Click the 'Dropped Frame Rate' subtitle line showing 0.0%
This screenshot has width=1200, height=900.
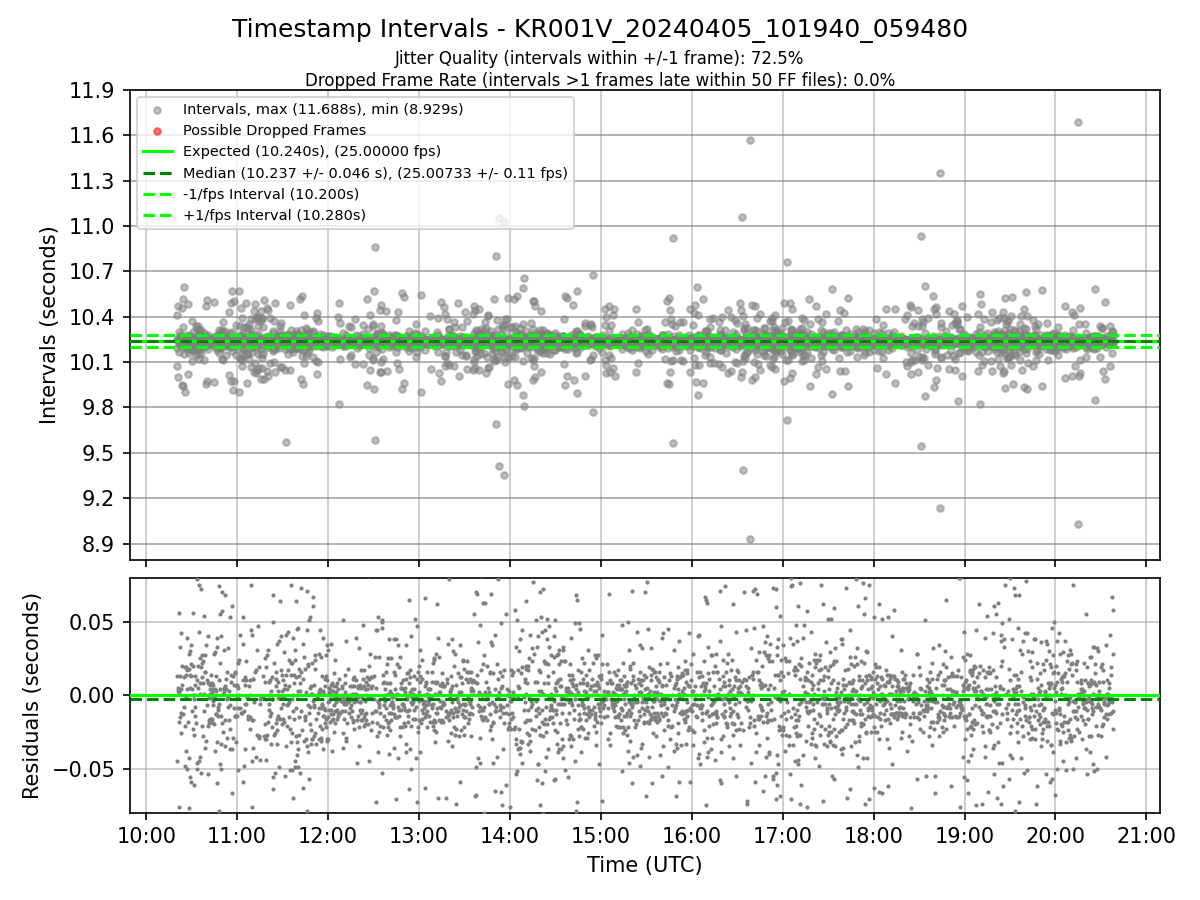[x=600, y=79]
